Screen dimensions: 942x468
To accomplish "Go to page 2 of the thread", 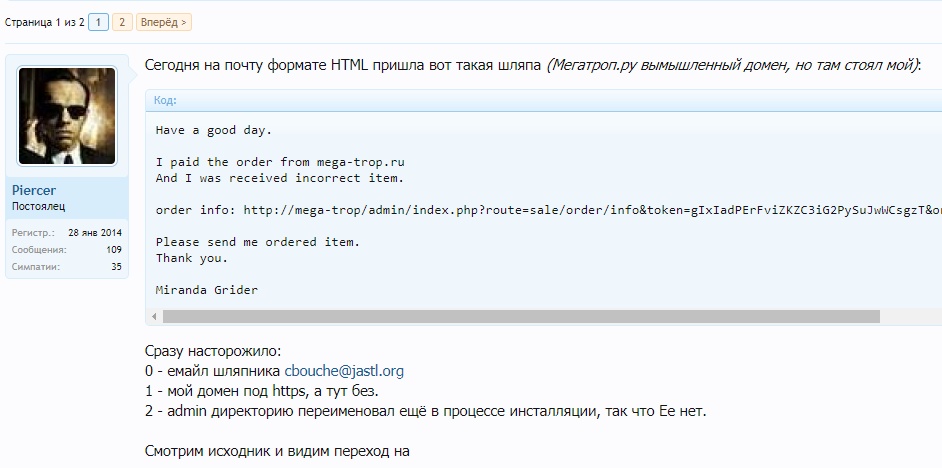I will 122,21.
